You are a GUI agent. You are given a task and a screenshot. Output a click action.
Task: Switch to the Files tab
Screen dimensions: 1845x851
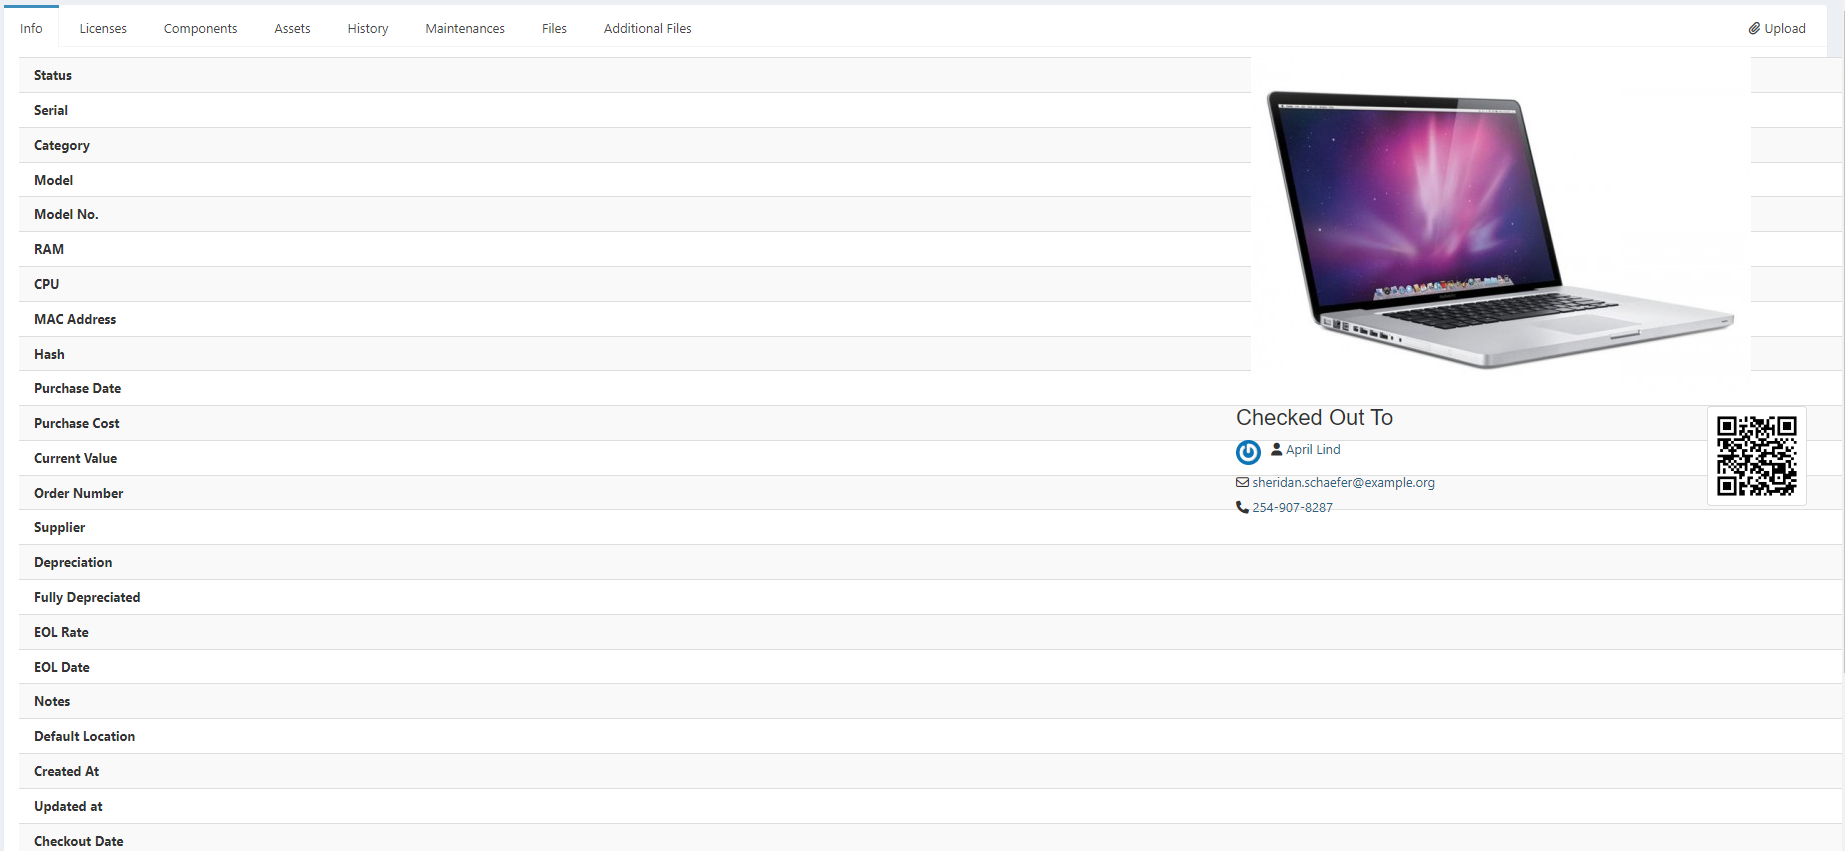(x=554, y=28)
